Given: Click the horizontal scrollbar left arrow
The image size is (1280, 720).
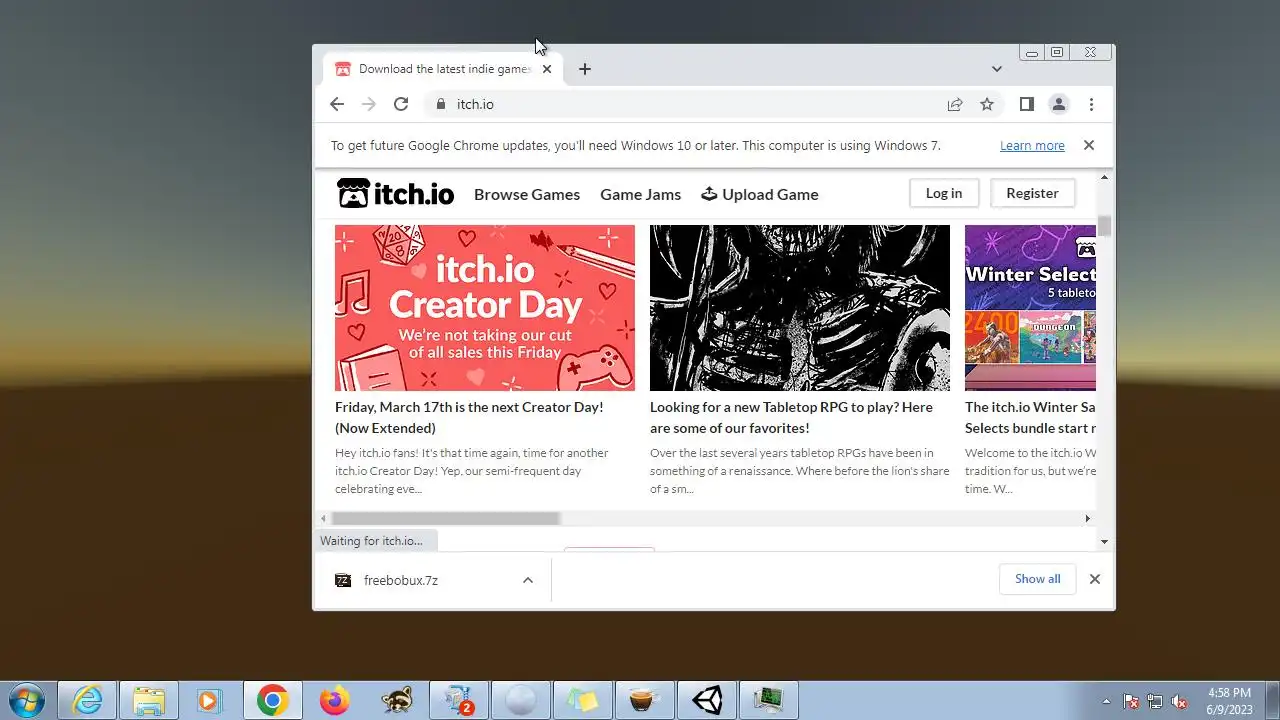Looking at the screenshot, I should coord(323,518).
